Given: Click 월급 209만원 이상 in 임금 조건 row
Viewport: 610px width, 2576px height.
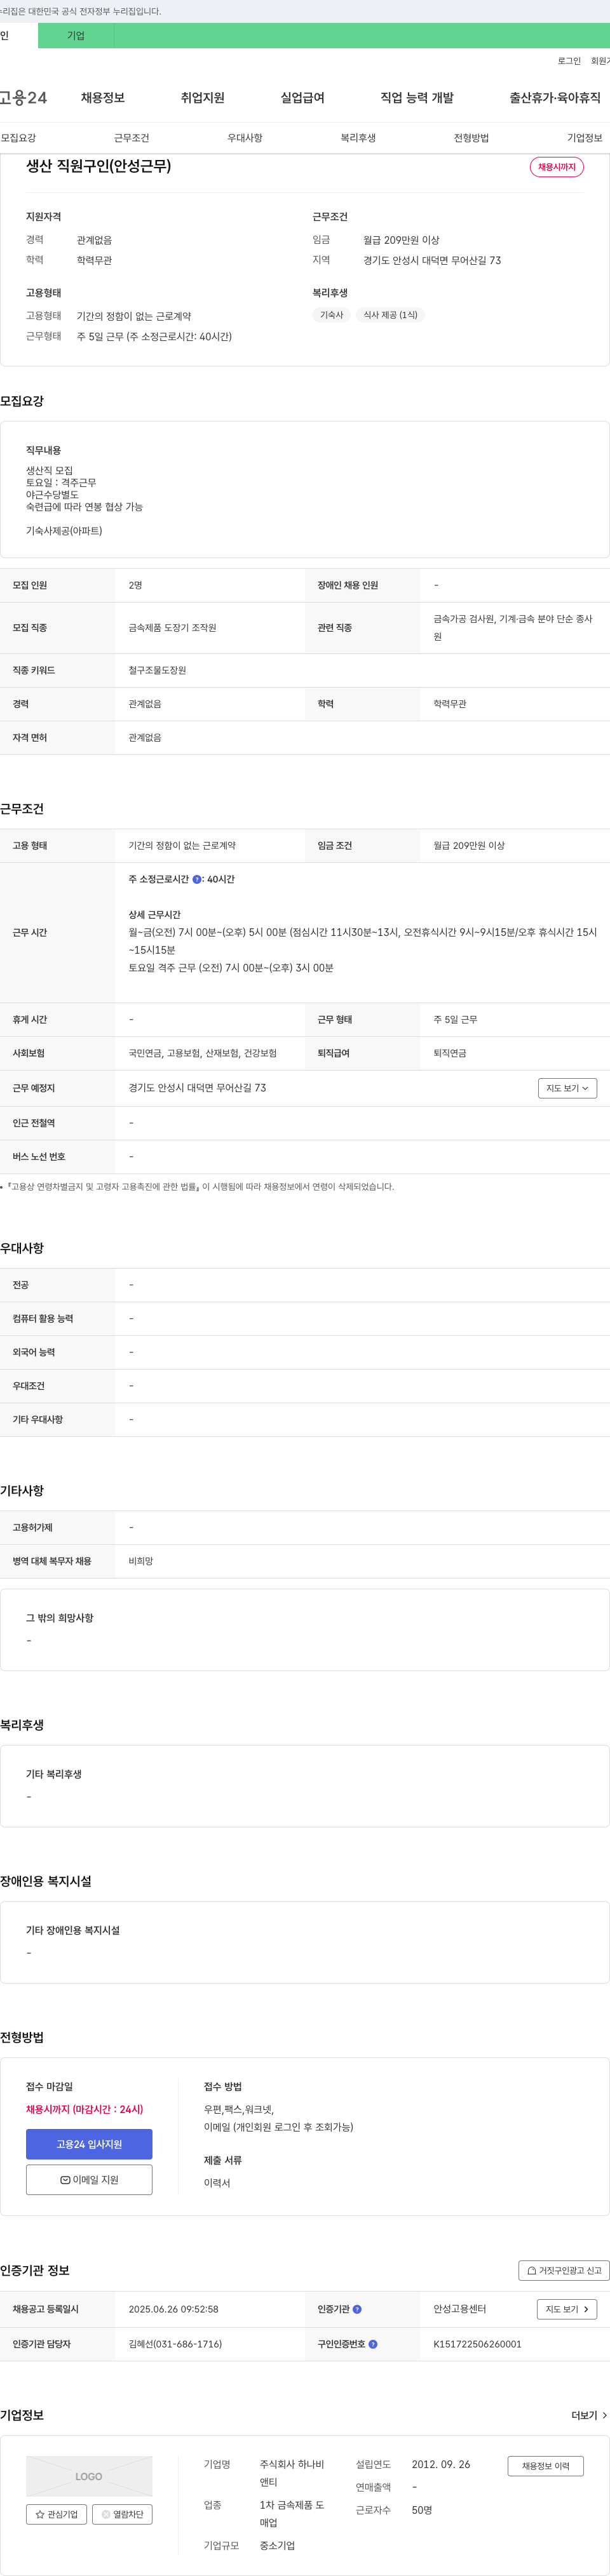Looking at the screenshot, I should 468,846.
